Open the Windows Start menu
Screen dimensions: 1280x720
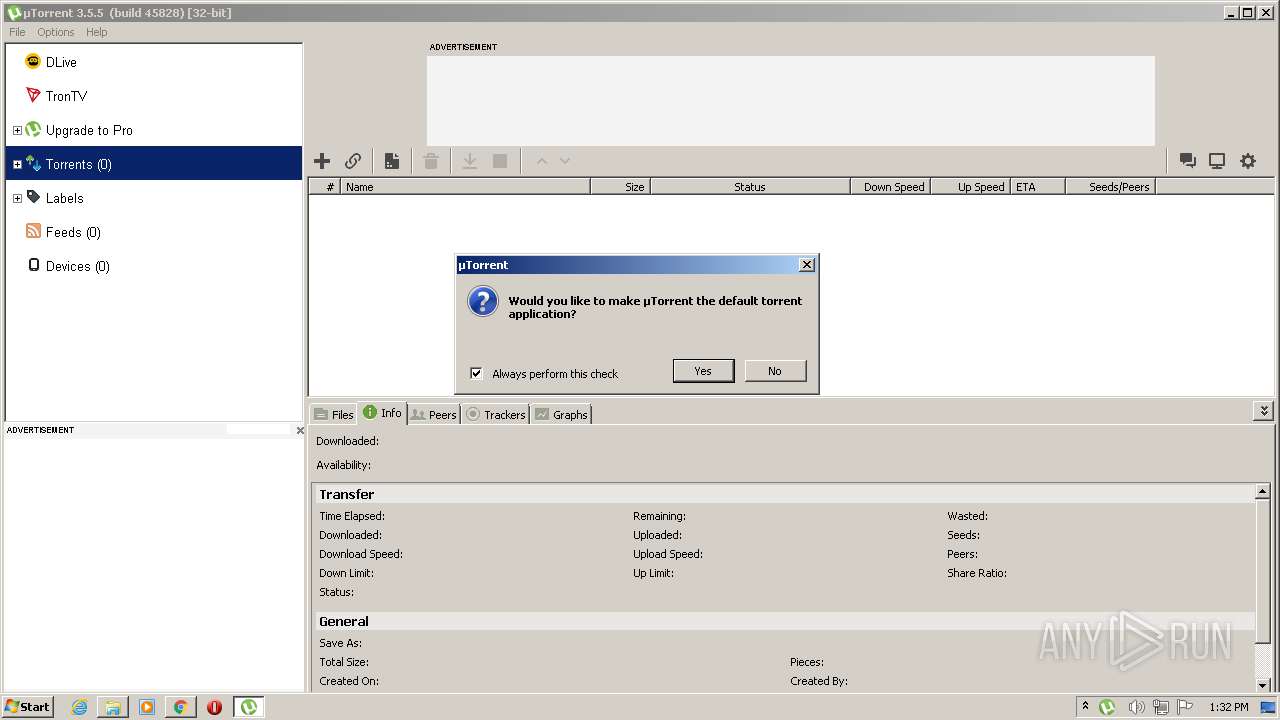click(28, 706)
